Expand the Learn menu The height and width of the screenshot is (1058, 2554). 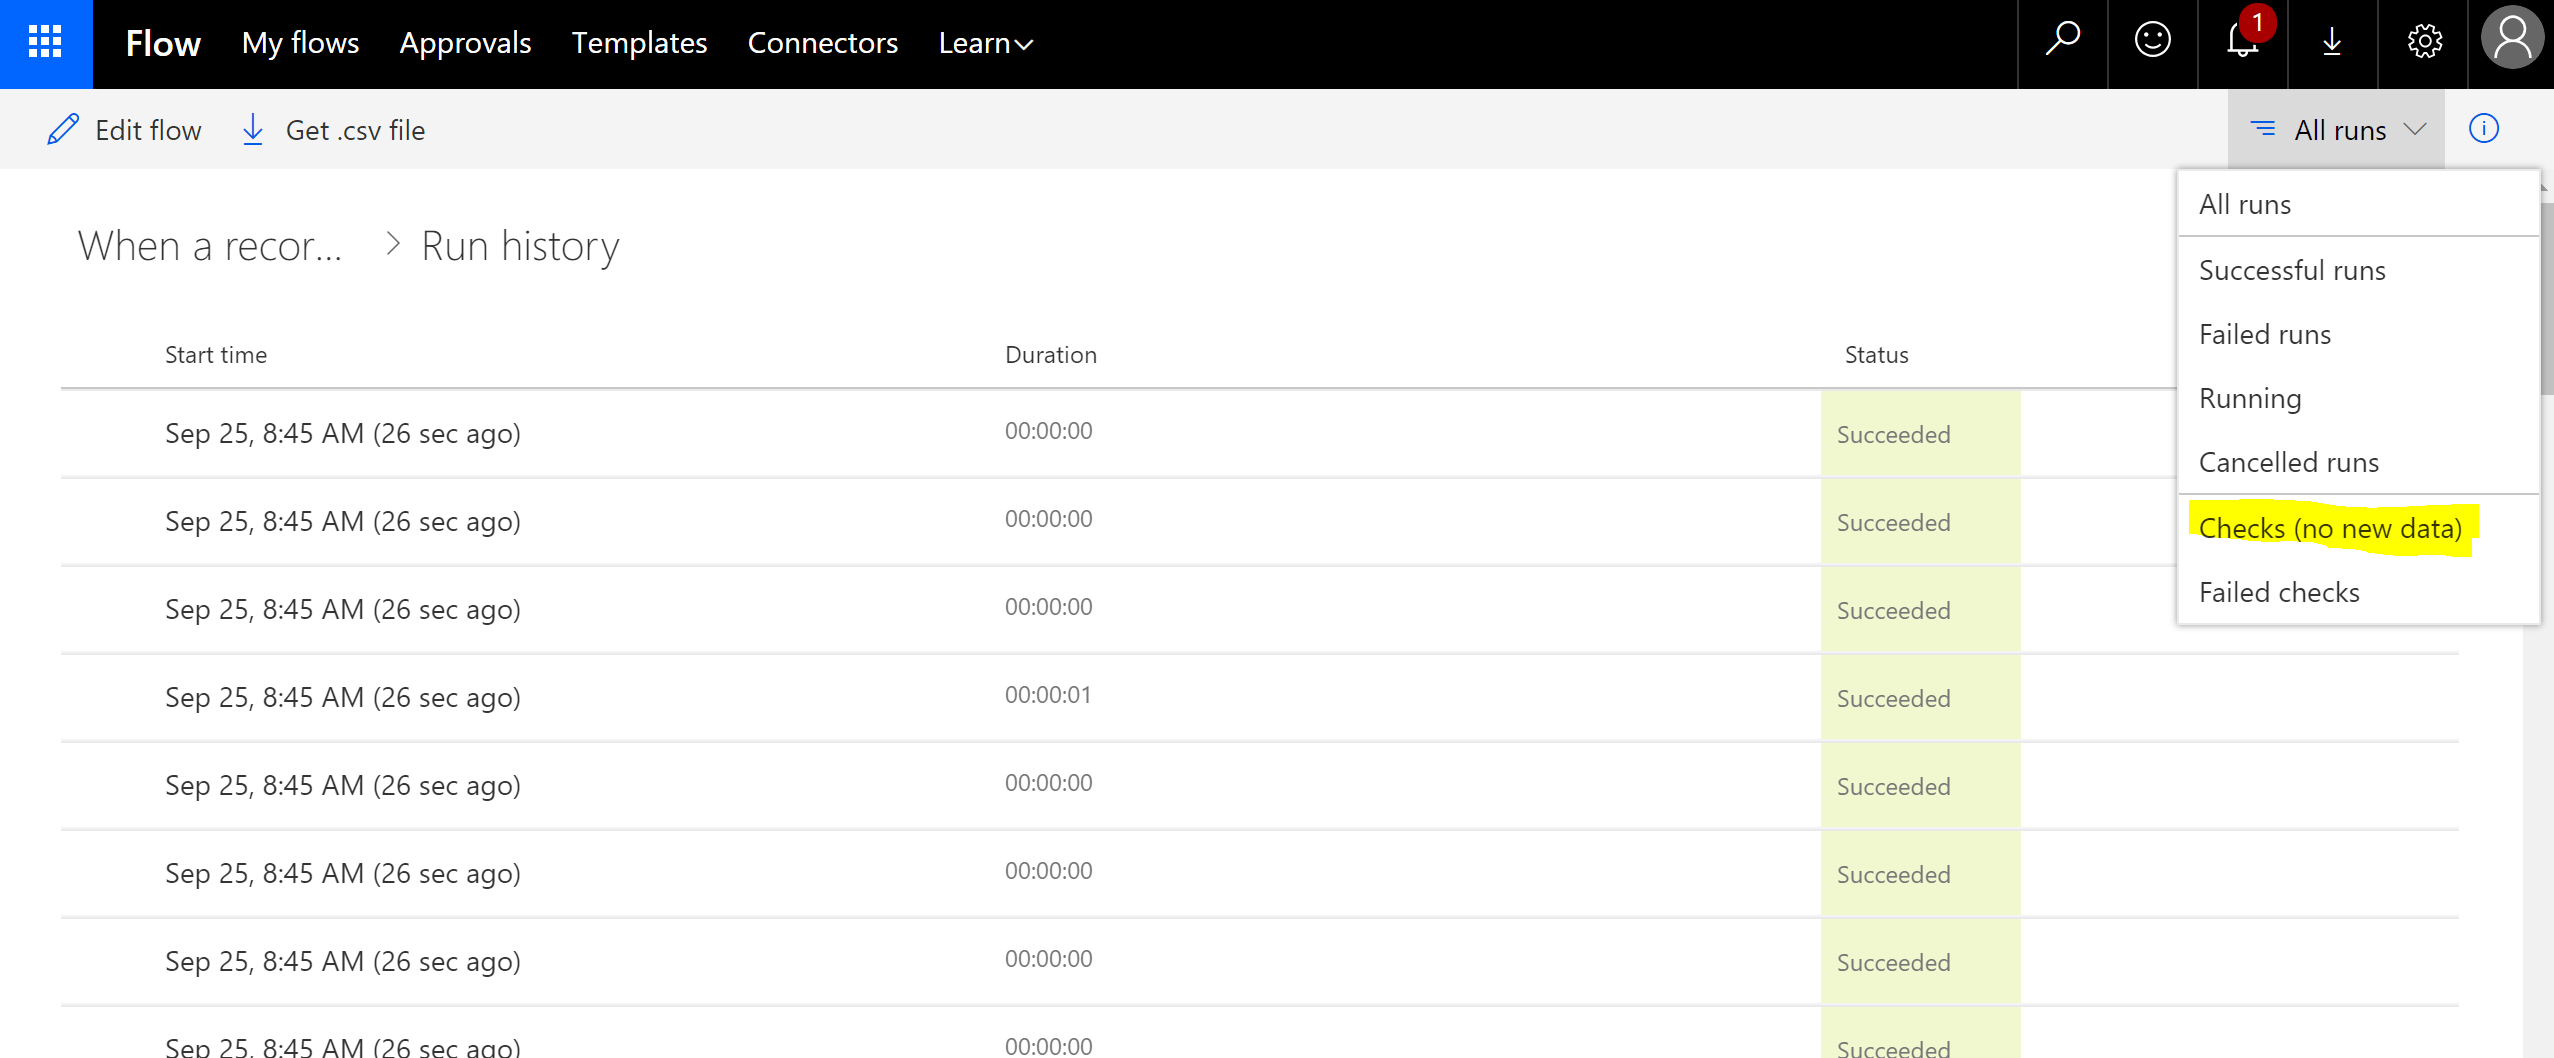[x=985, y=43]
